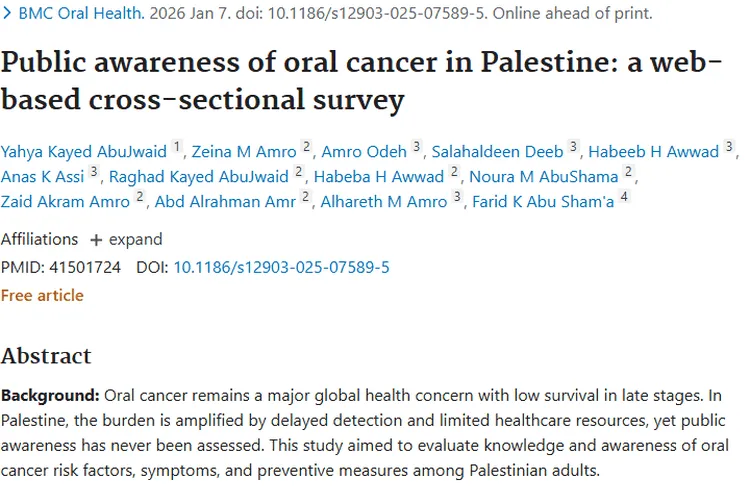Select author Amro Odeh
This screenshot has width=750, height=500.
(x=364, y=152)
